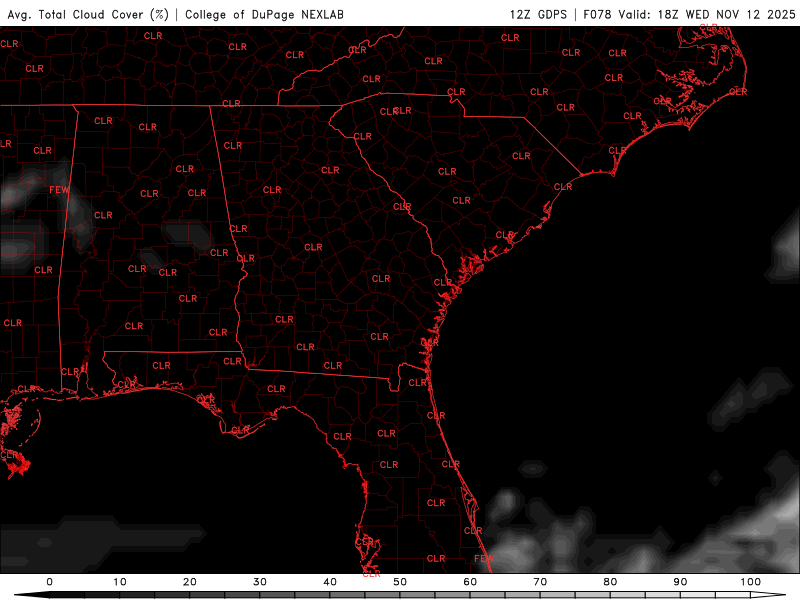Click the "30" value on the color scale
This screenshot has width=800, height=600.
pyautogui.click(x=260, y=582)
